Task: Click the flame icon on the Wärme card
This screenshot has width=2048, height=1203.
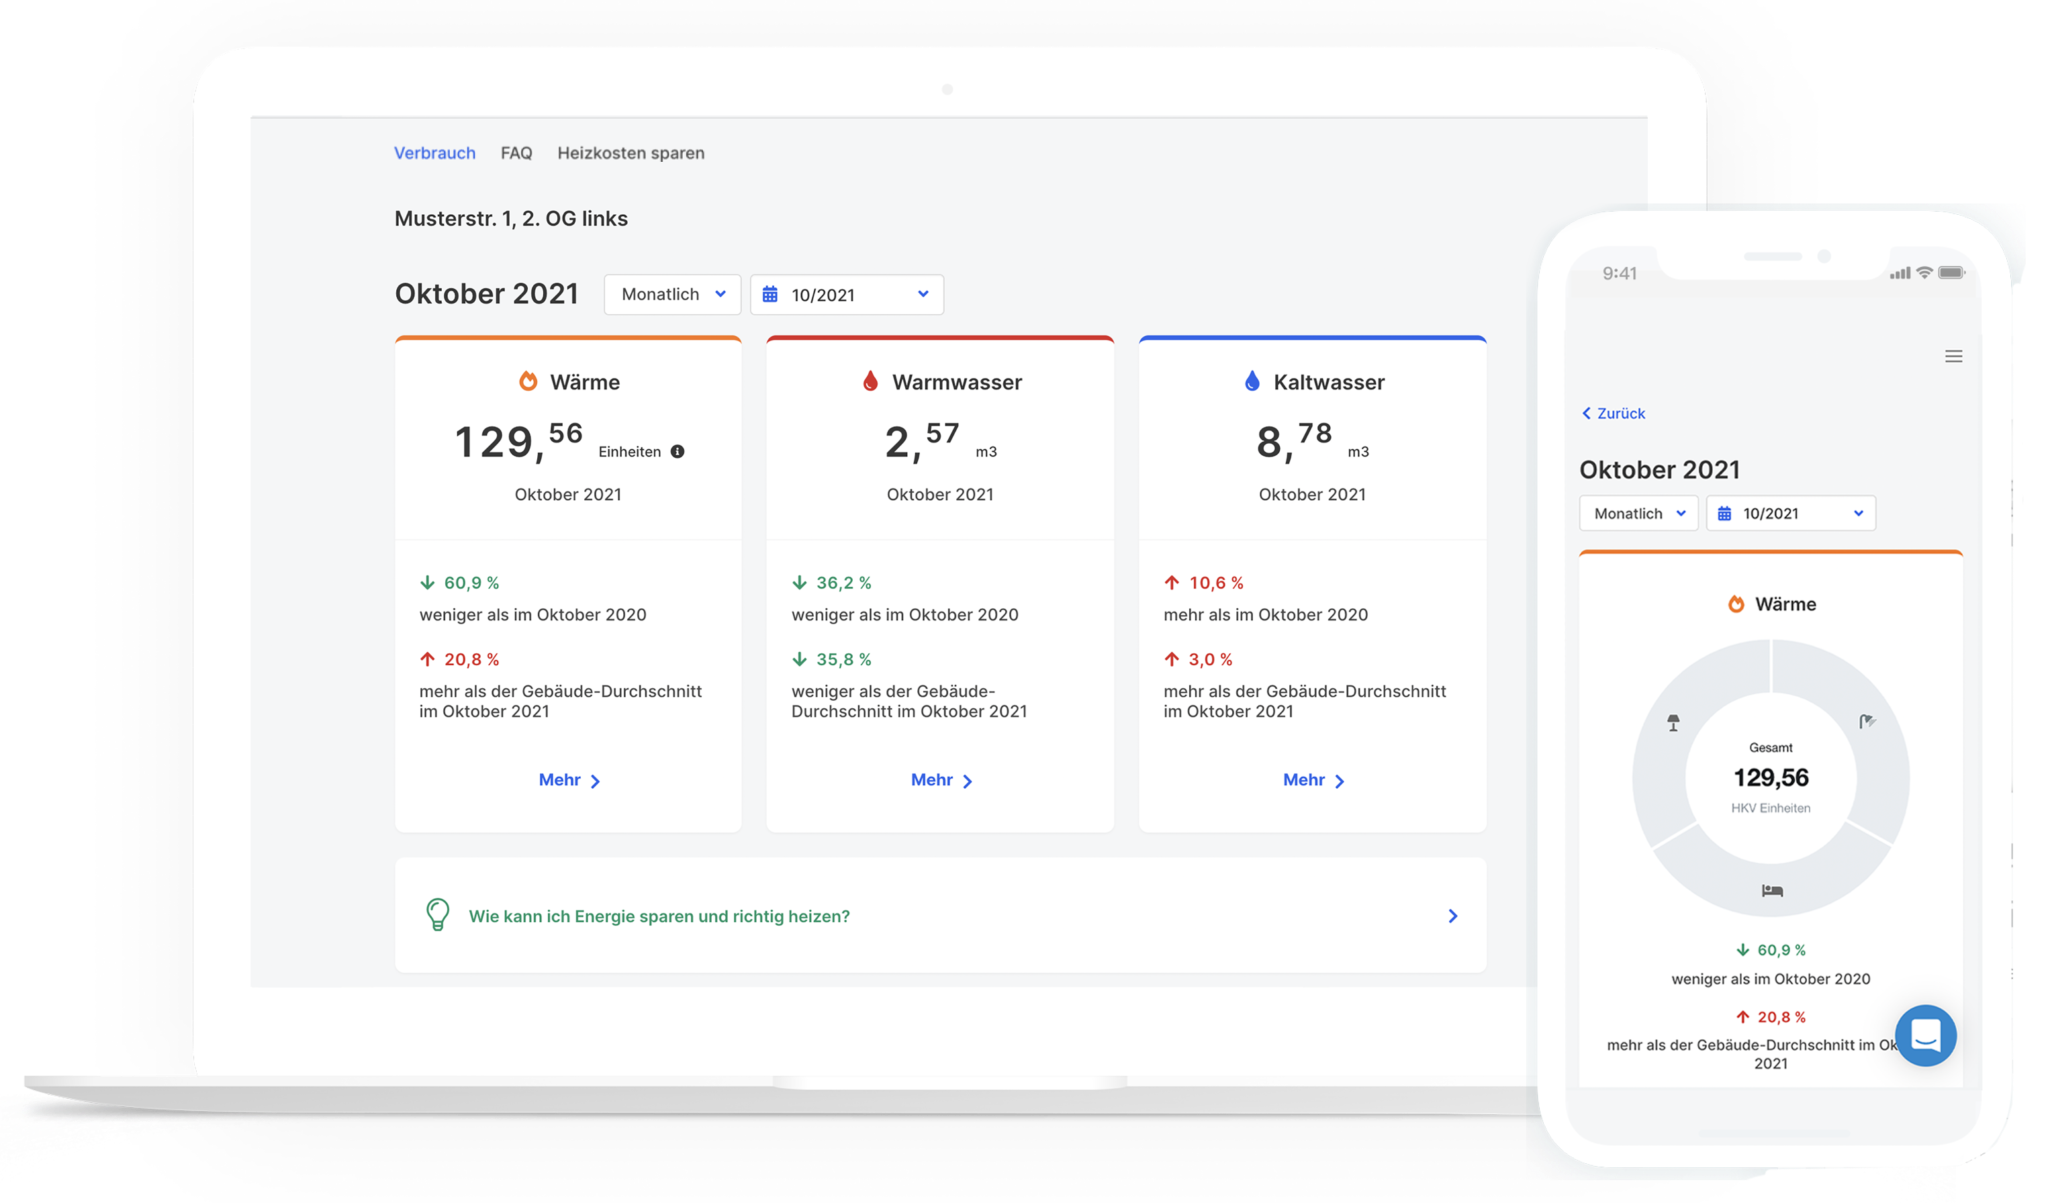Action: [528, 381]
